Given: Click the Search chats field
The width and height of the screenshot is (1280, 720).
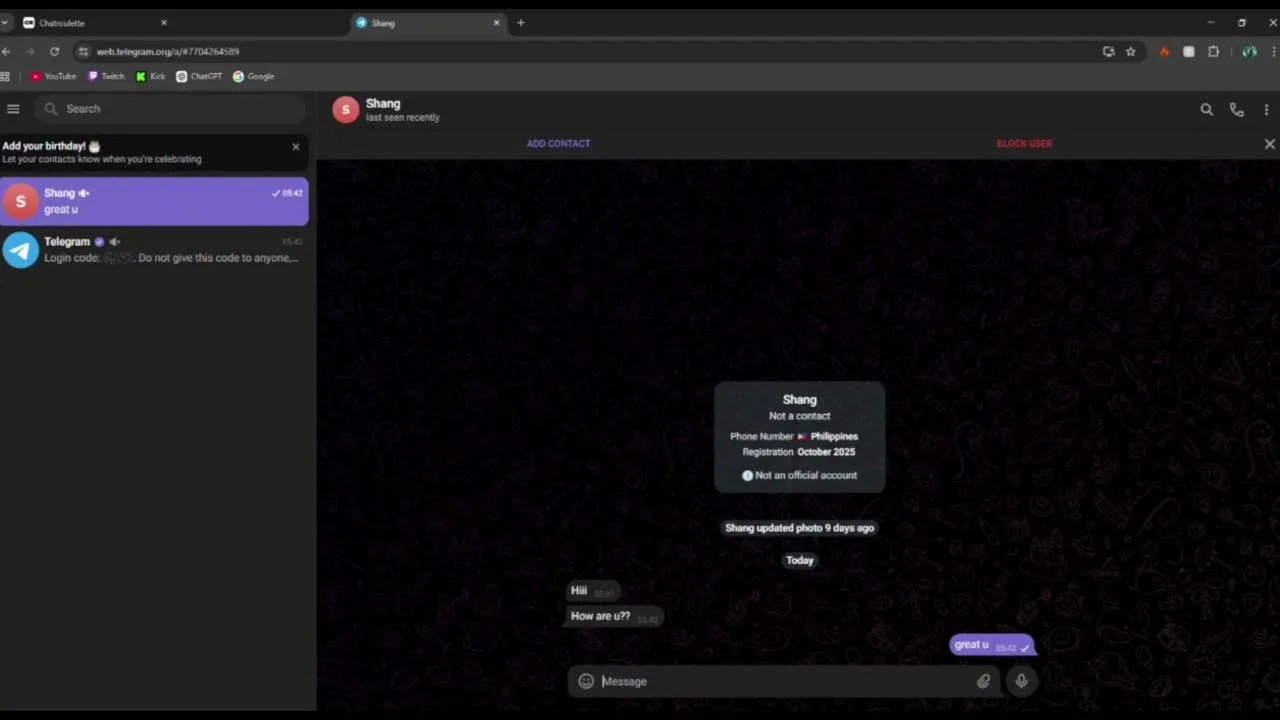Looking at the screenshot, I should point(172,108).
